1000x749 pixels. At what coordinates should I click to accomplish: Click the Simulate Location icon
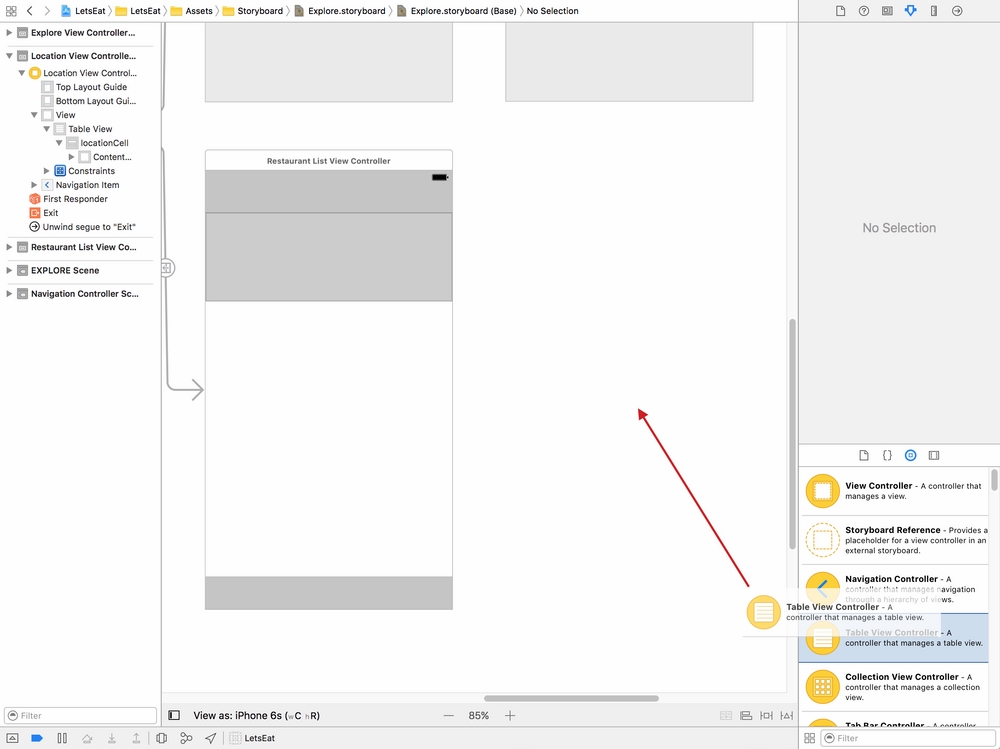[210, 738]
